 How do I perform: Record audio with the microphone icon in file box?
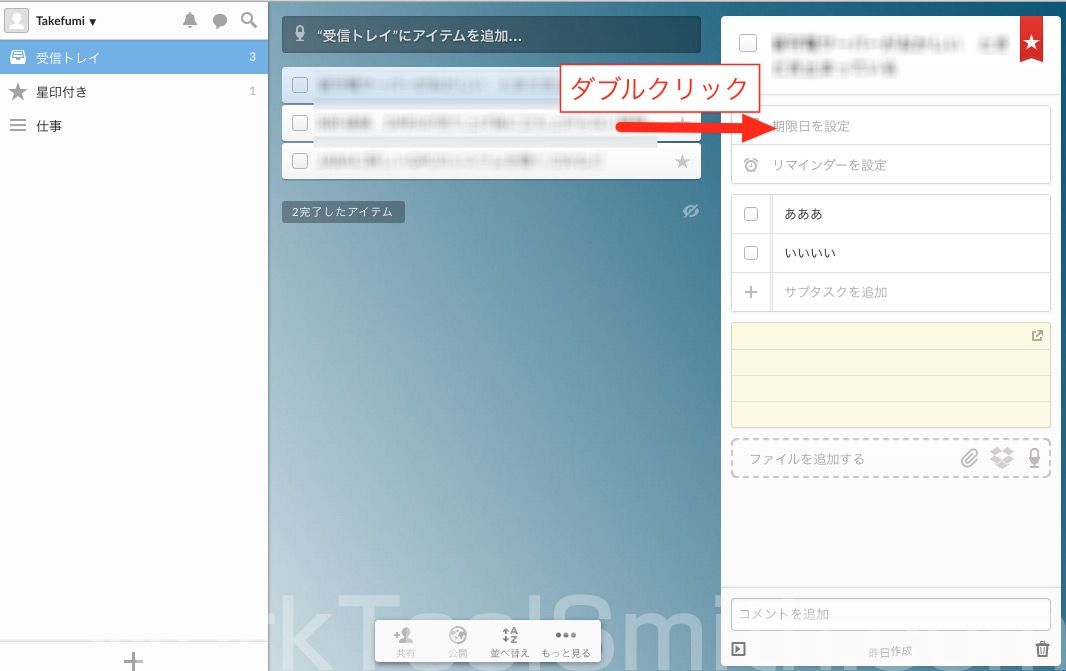[x=1034, y=458]
